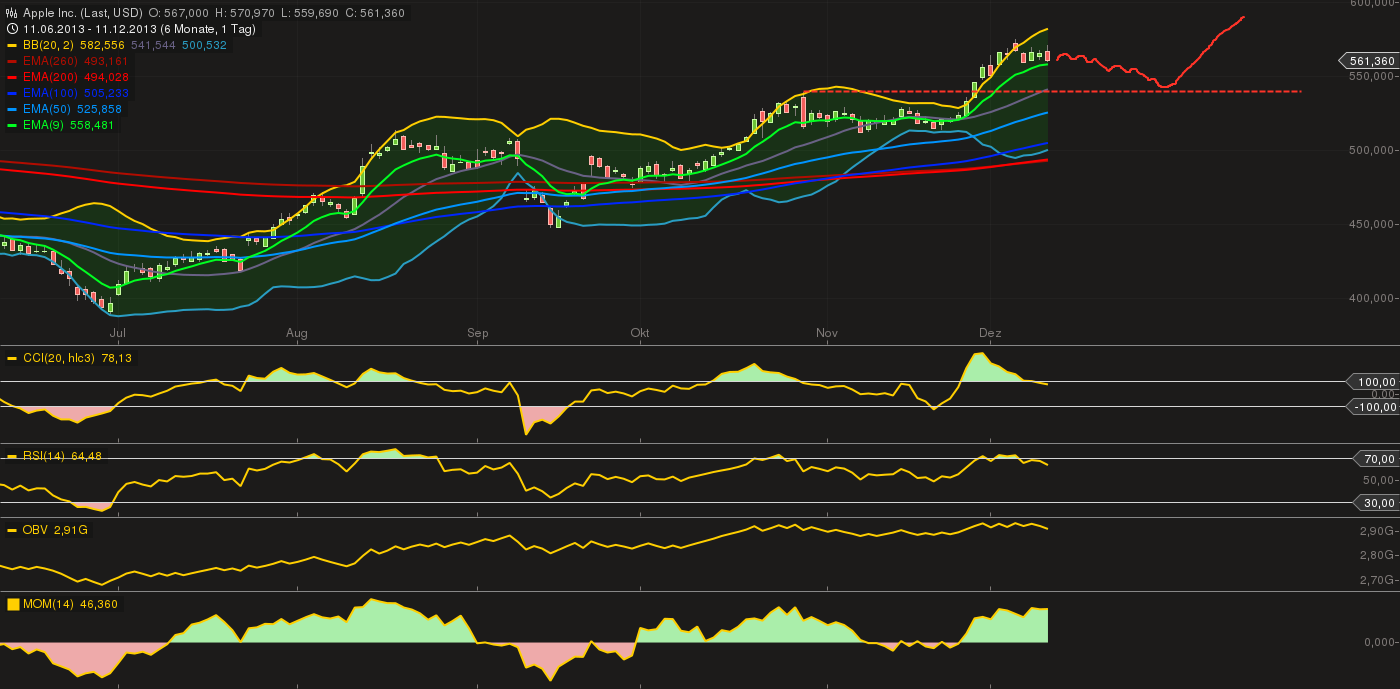The width and height of the screenshot is (1400, 689).
Task: Click the blue EMA(100) legend color dash
Action: coord(12,93)
